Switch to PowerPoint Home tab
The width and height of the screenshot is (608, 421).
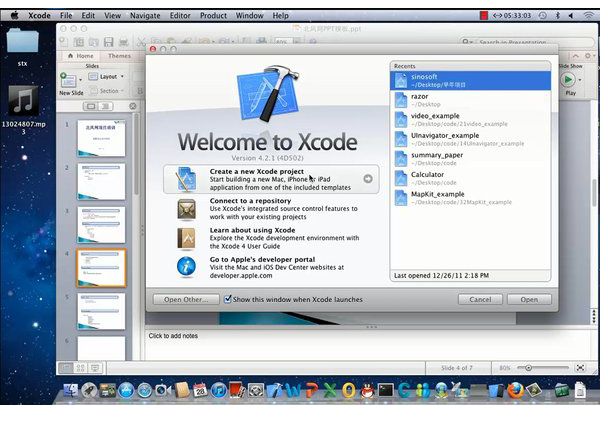click(x=81, y=56)
